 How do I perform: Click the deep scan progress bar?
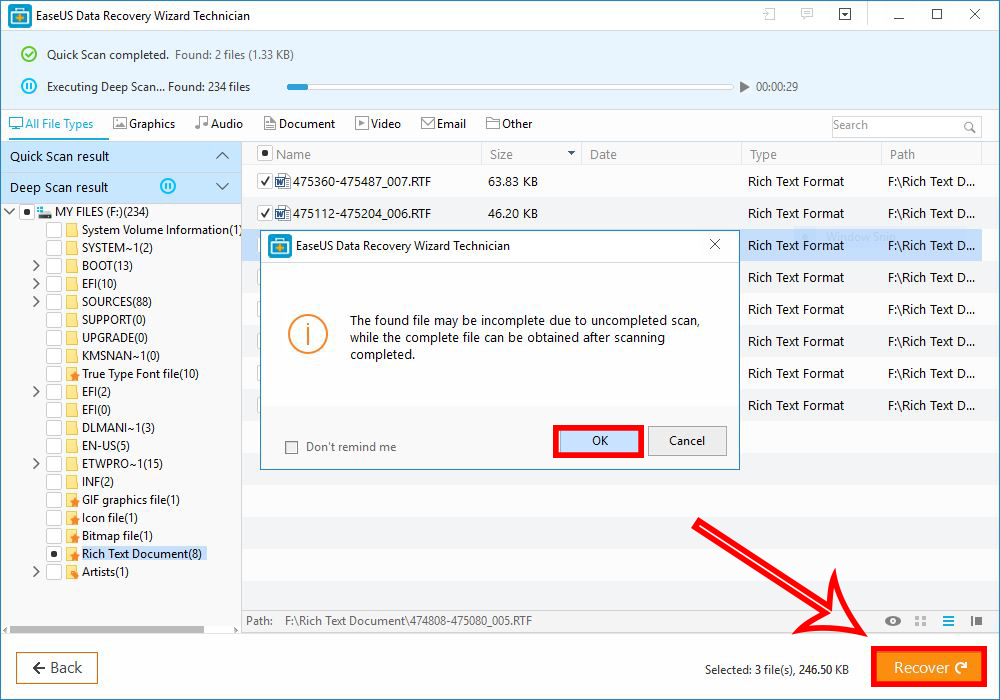(510, 87)
